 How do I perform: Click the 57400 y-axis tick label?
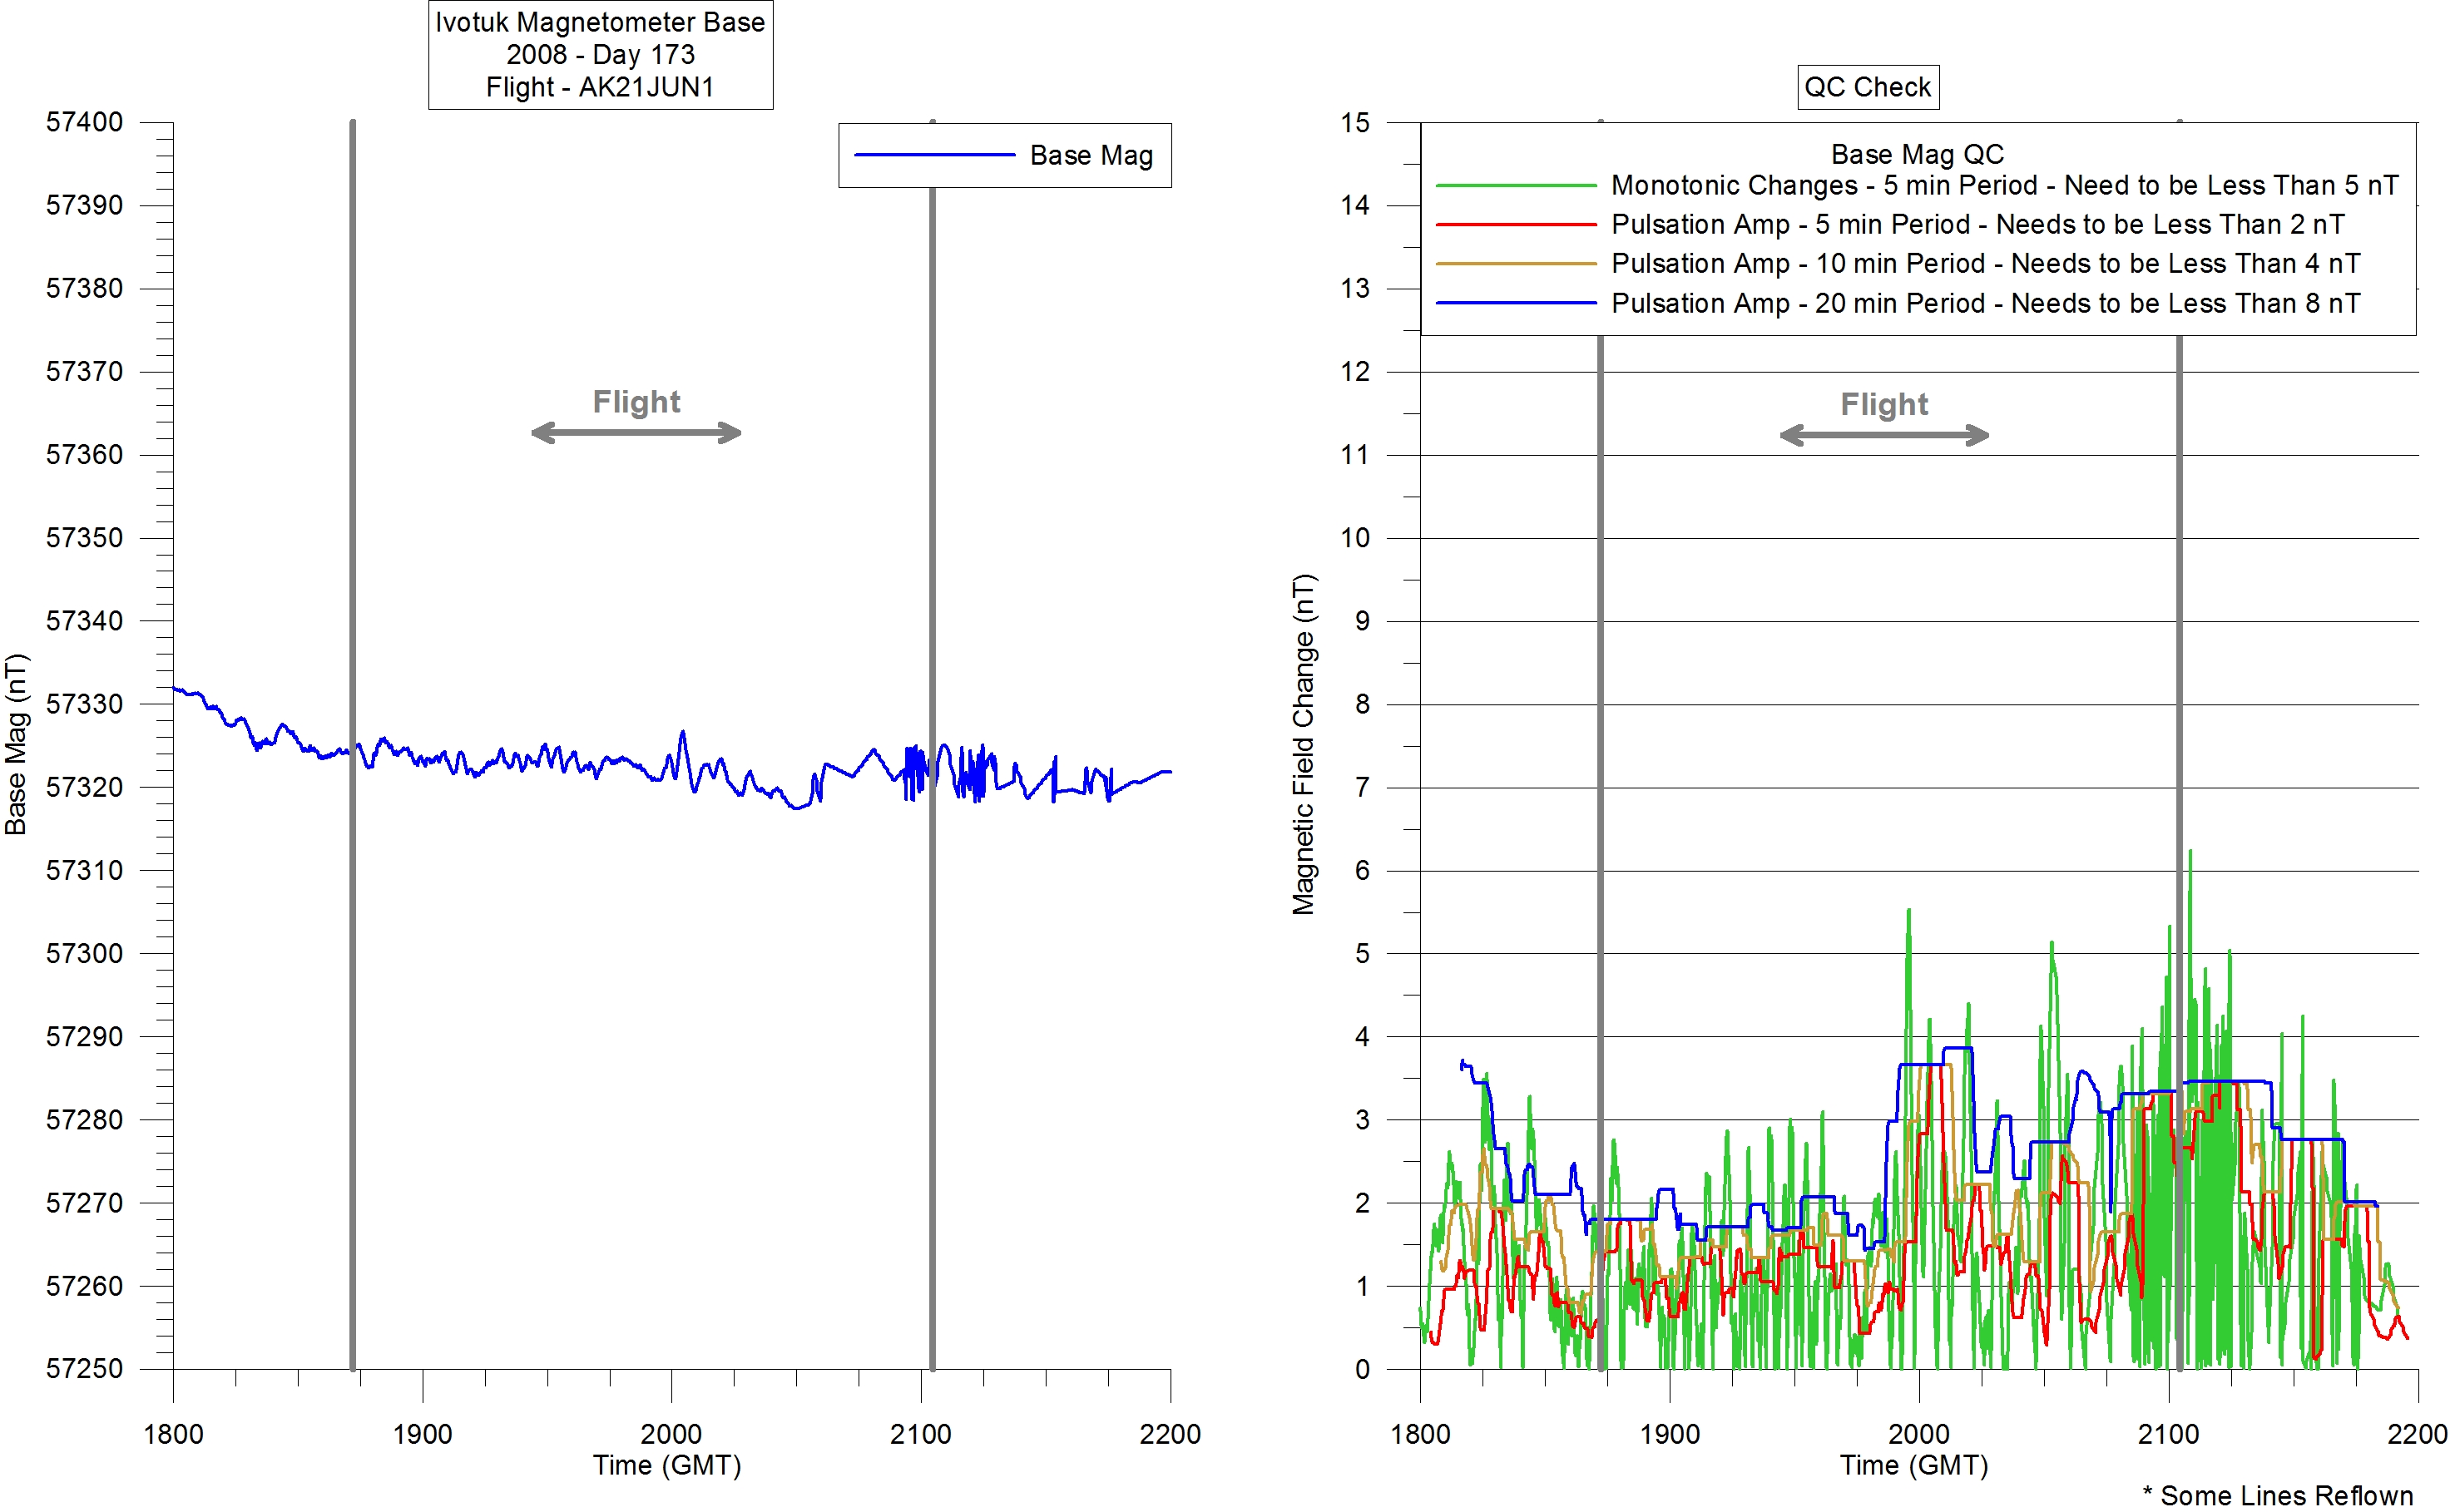pos(84,122)
